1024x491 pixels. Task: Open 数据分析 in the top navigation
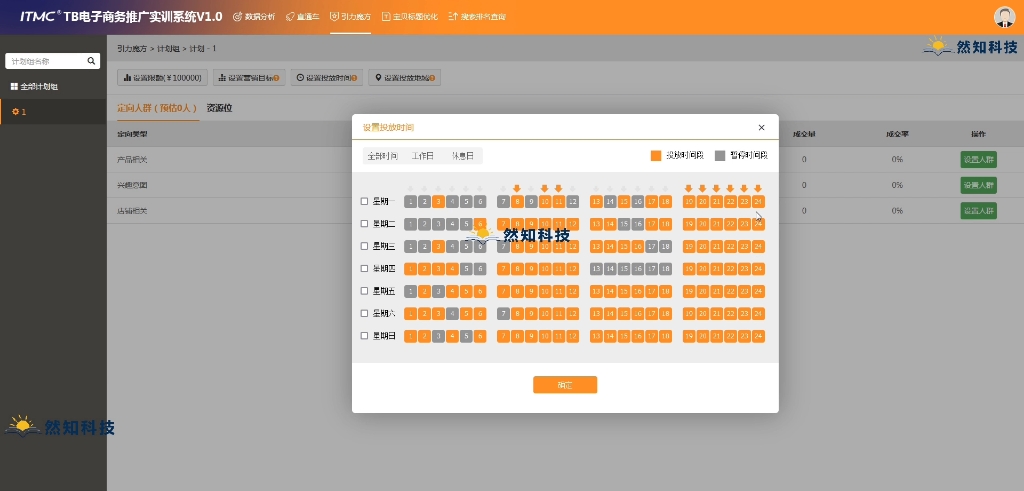(255, 17)
